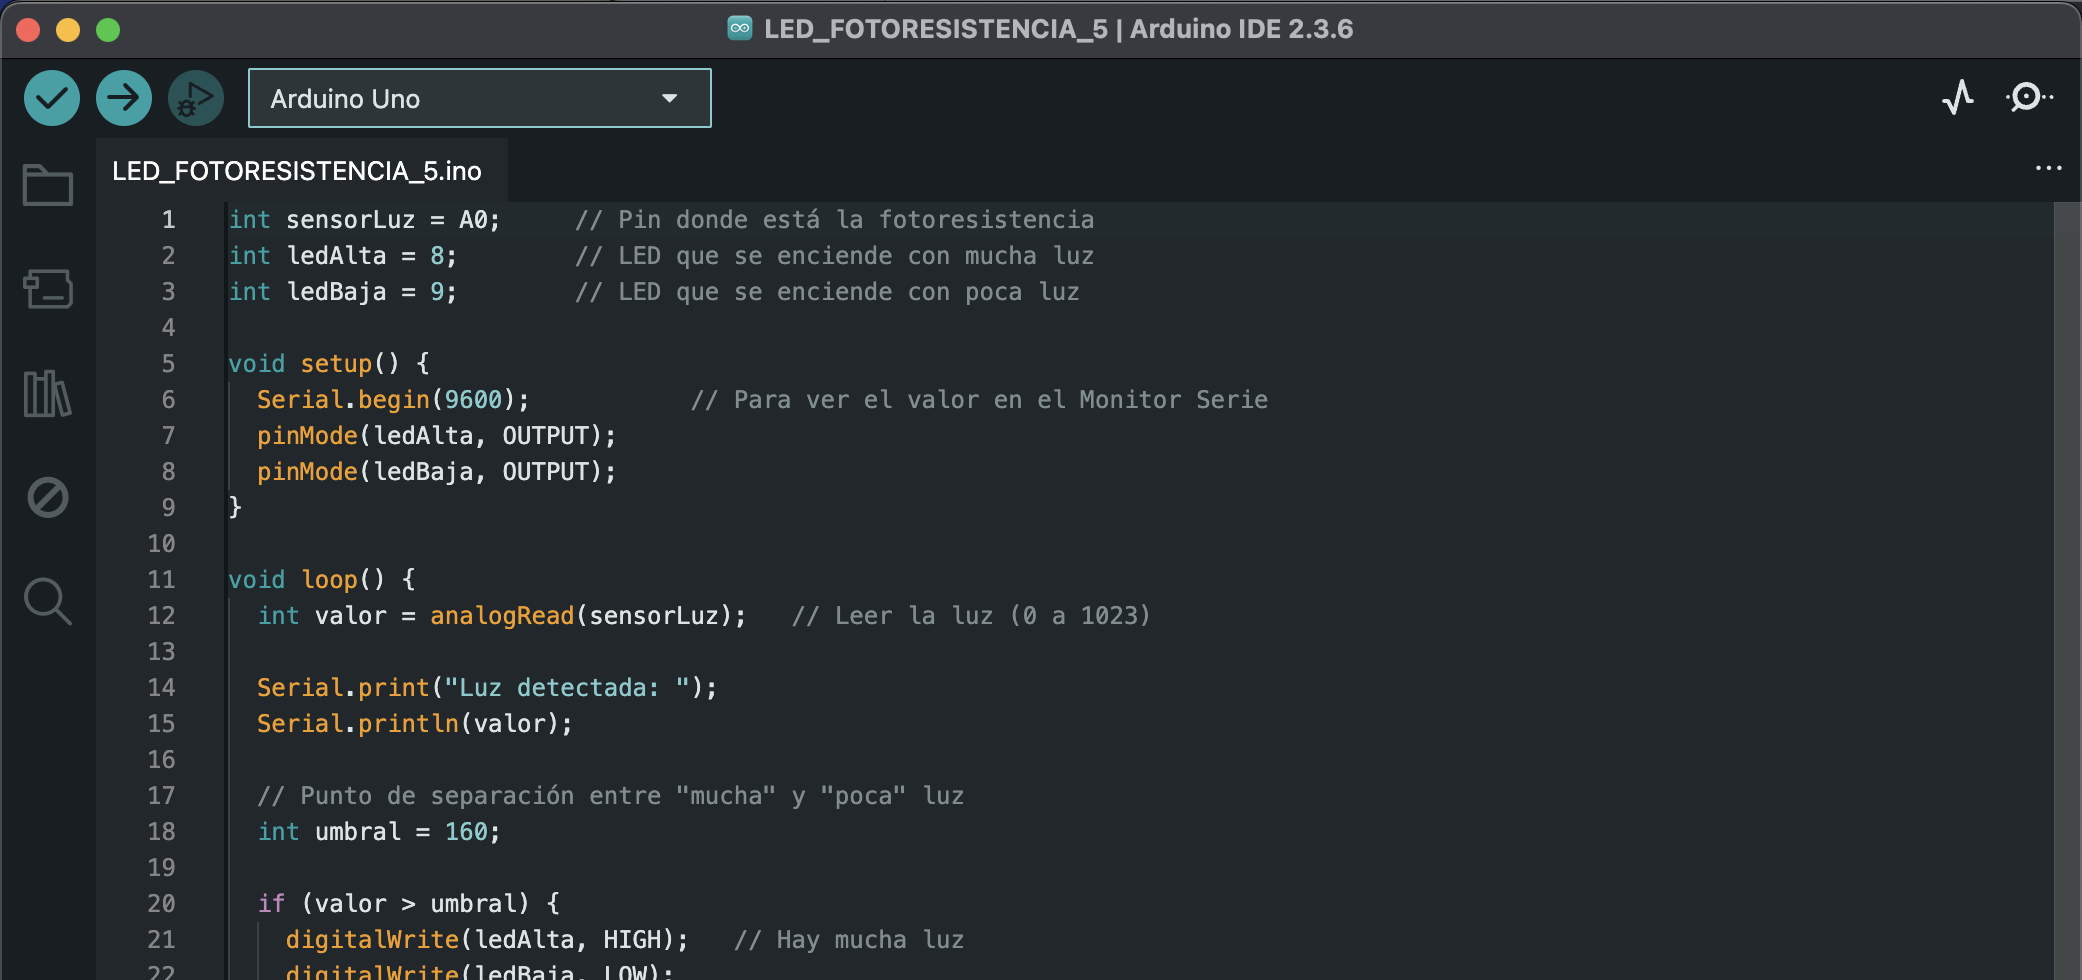Viewport: 2082px width, 980px height.
Task: Show the Debug panel in sidebar
Action: coord(48,498)
